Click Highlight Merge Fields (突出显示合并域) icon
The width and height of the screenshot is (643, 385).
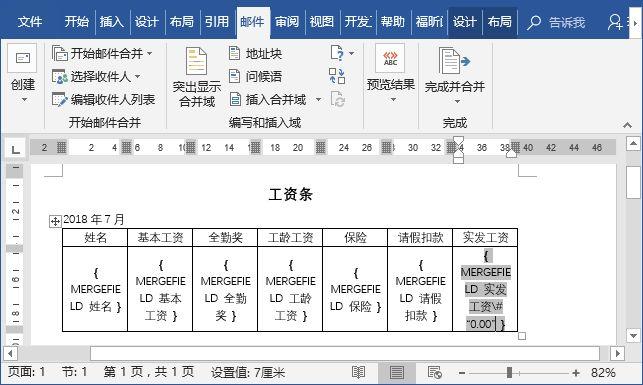tap(196, 61)
